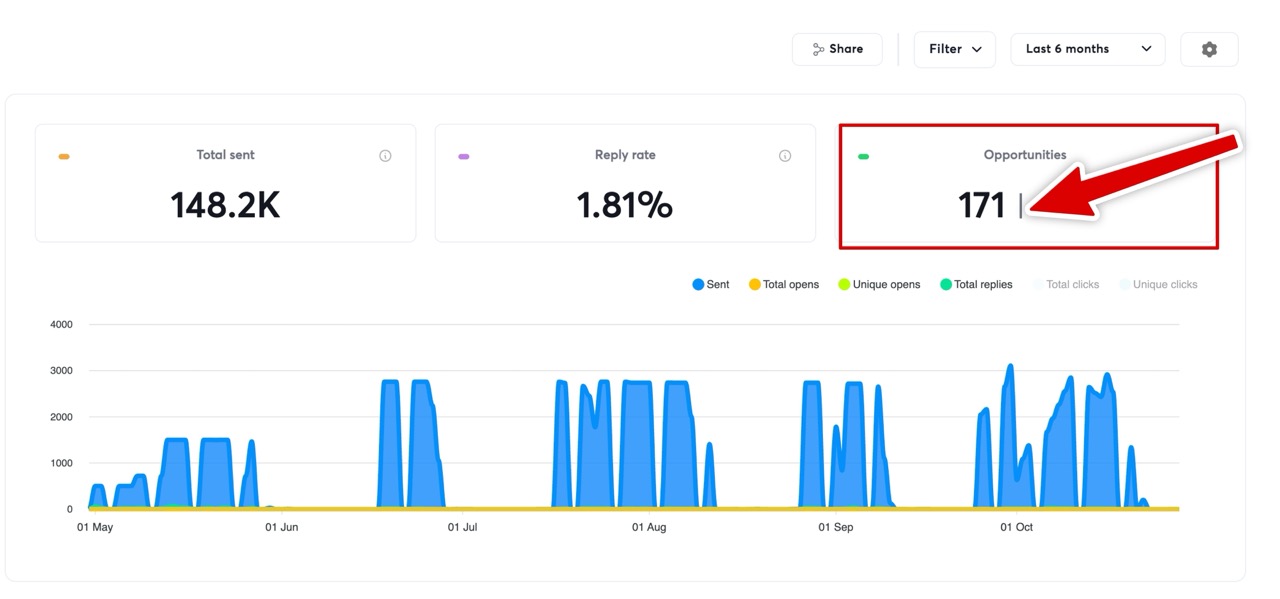Click the chart peak near 01 Oct

click(1010, 366)
